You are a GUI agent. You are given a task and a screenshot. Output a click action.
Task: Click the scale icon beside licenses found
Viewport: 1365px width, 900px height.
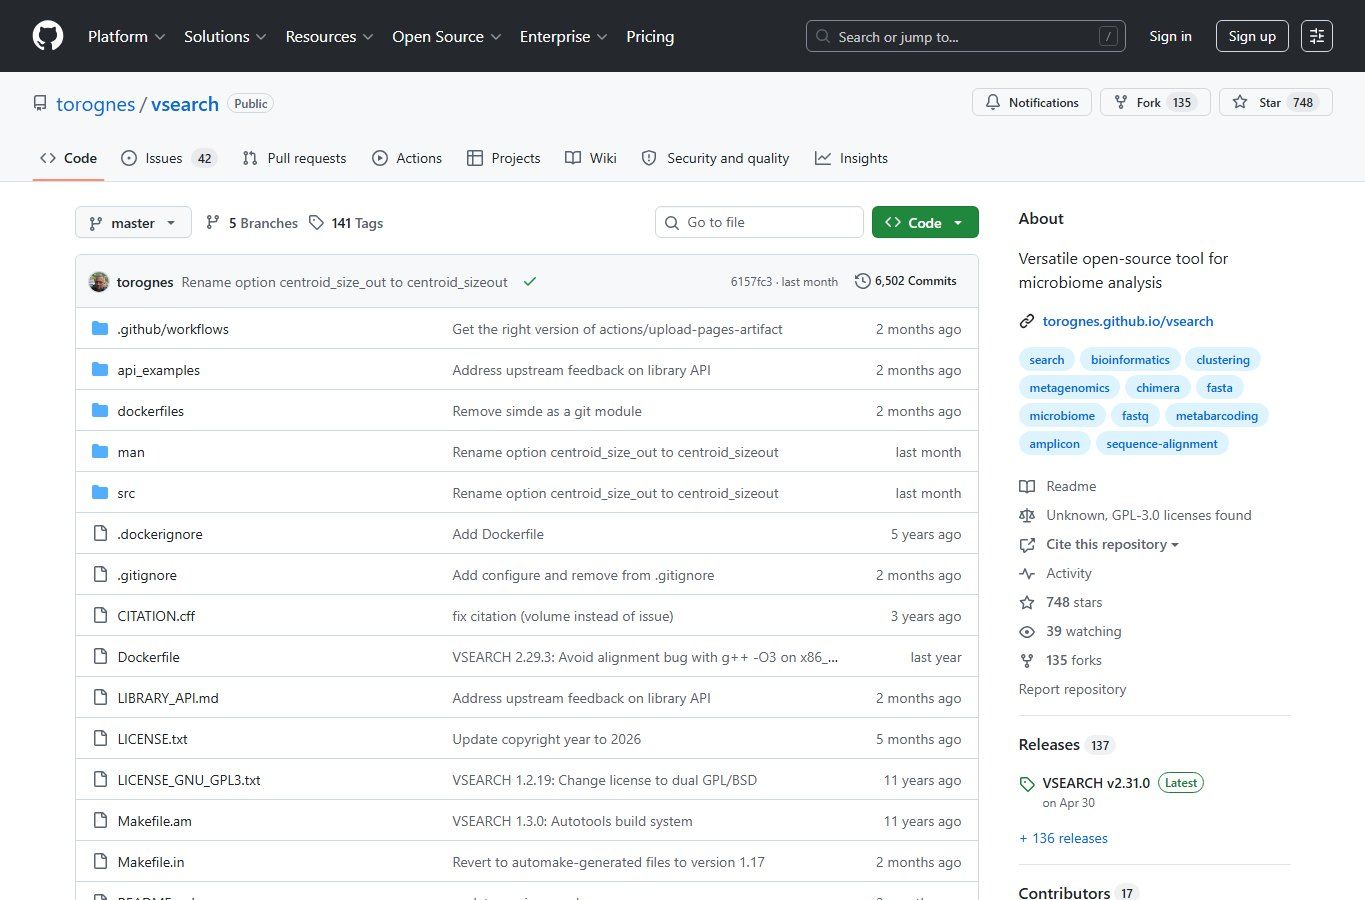[1027, 516]
